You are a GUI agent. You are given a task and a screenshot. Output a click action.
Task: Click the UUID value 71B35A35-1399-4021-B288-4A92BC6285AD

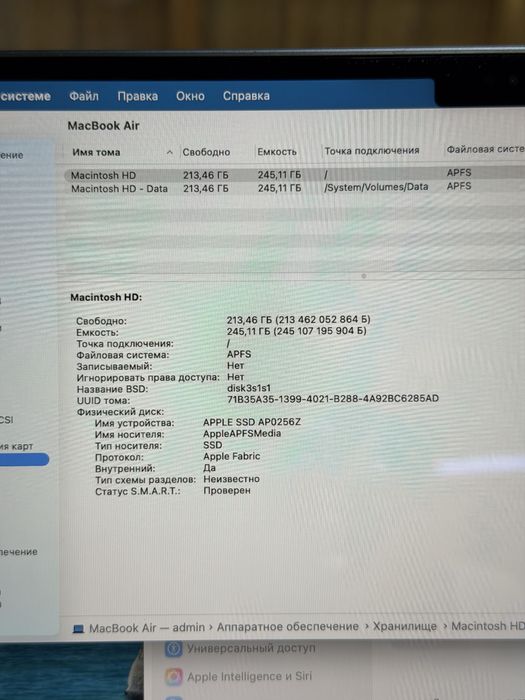[x=333, y=399]
